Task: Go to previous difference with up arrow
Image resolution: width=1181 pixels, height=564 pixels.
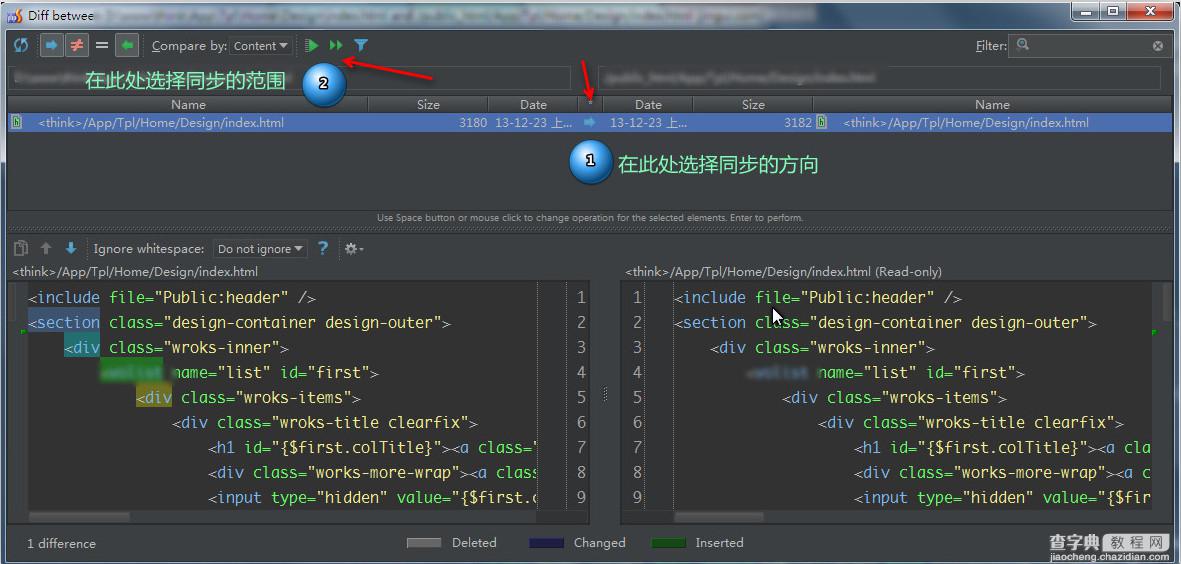Action: (46, 248)
